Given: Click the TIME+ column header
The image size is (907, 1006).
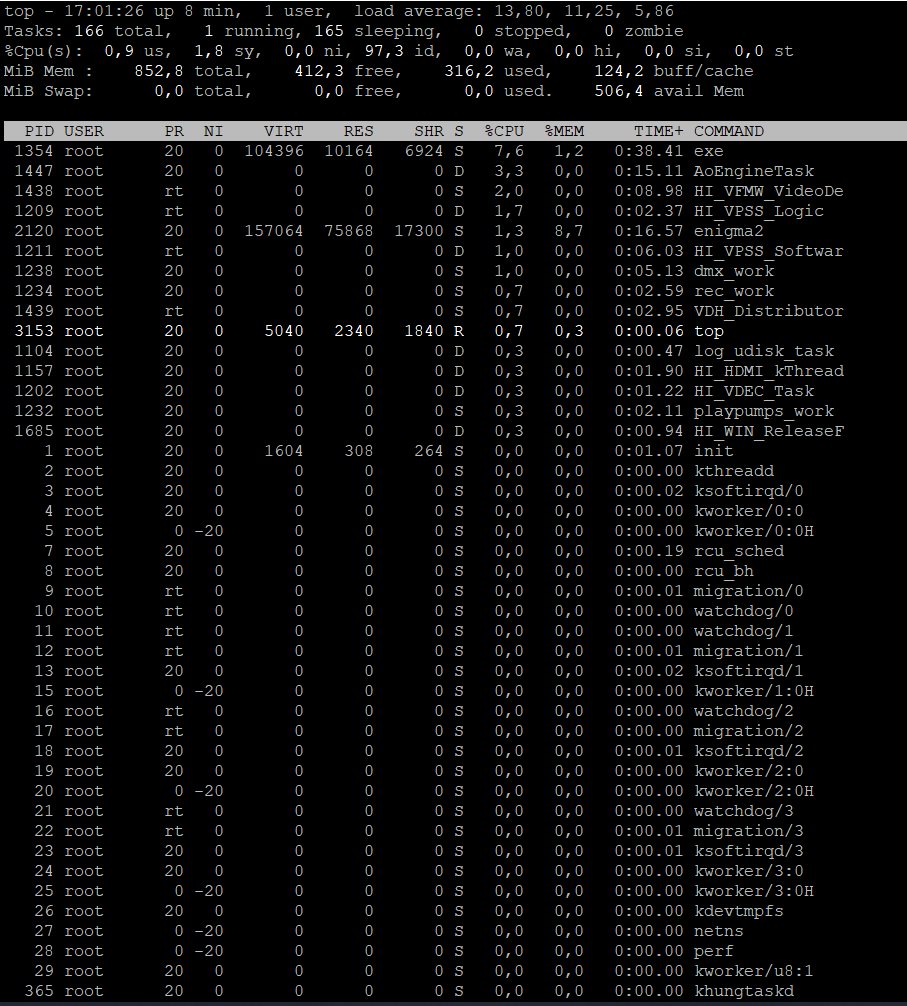Looking at the screenshot, I should click(659, 131).
